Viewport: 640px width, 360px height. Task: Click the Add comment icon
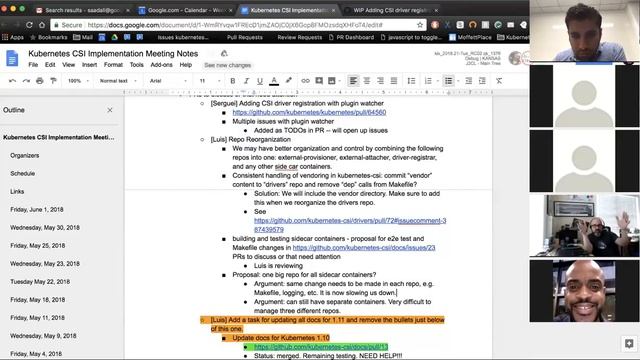point(319,81)
